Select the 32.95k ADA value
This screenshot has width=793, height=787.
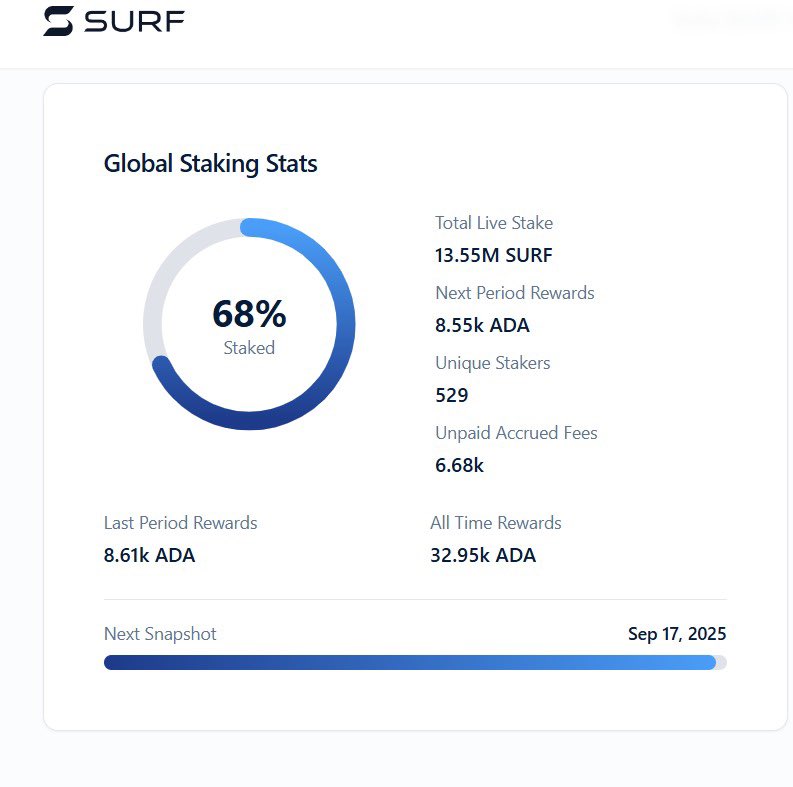[483, 555]
